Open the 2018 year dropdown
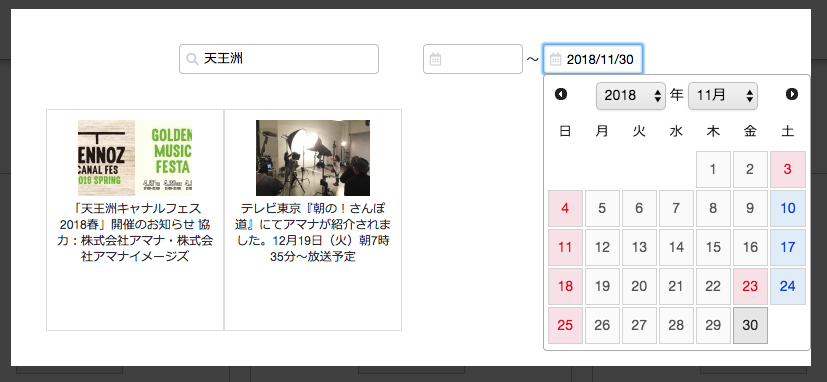827x382 pixels. pyautogui.click(x=631, y=96)
